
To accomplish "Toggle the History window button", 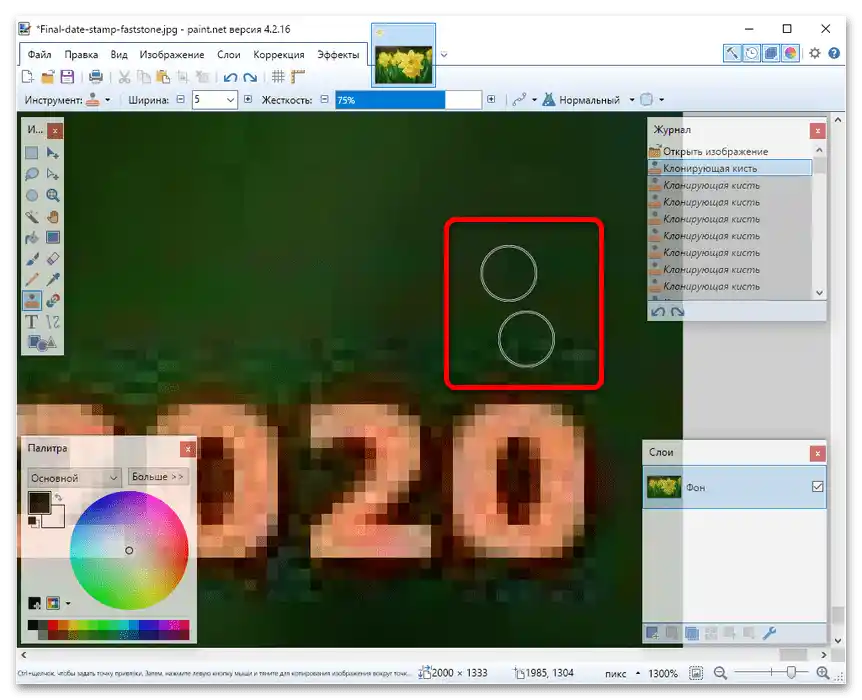I will pos(751,54).
